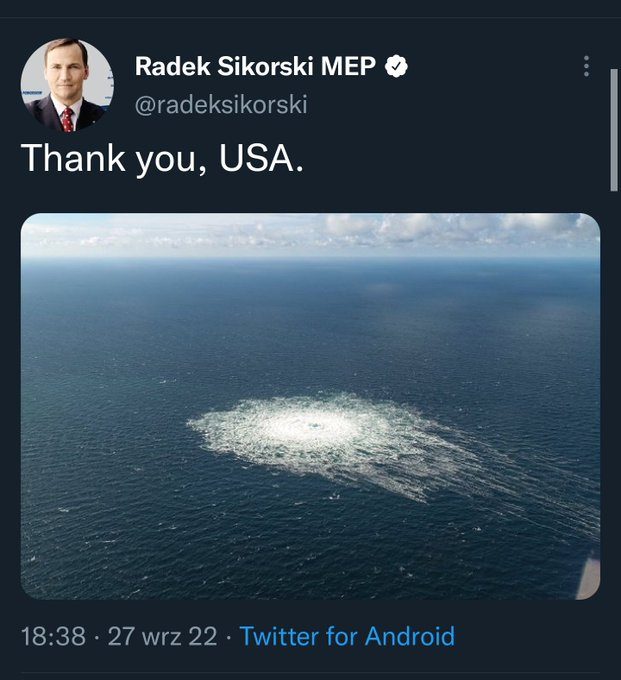The width and height of the screenshot is (621, 680).
Task: Click the dark center of the bubbling vortex
Action: point(319,428)
